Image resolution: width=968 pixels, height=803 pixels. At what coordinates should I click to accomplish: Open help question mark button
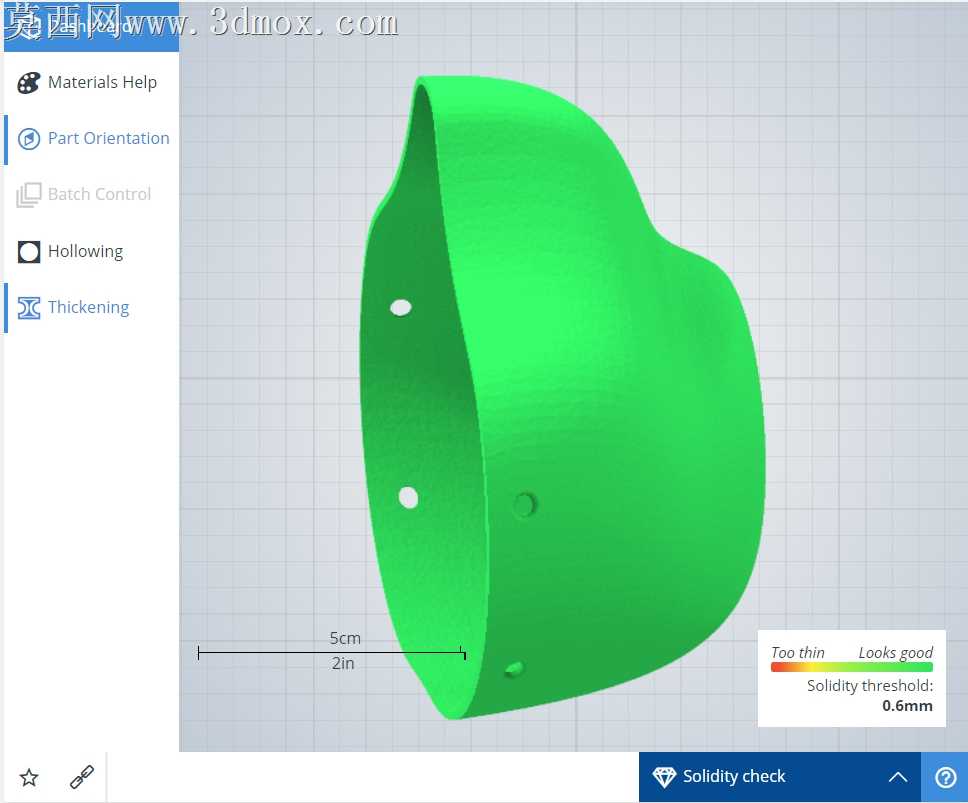tap(945, 777)
